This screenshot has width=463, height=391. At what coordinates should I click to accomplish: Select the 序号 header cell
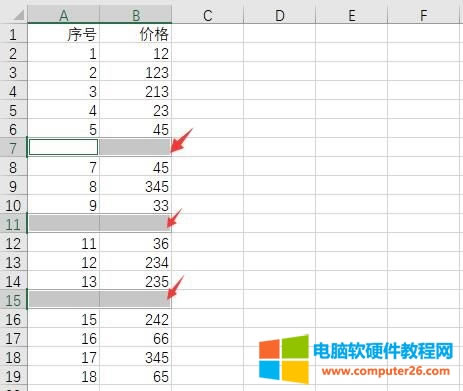click(64, 33)
